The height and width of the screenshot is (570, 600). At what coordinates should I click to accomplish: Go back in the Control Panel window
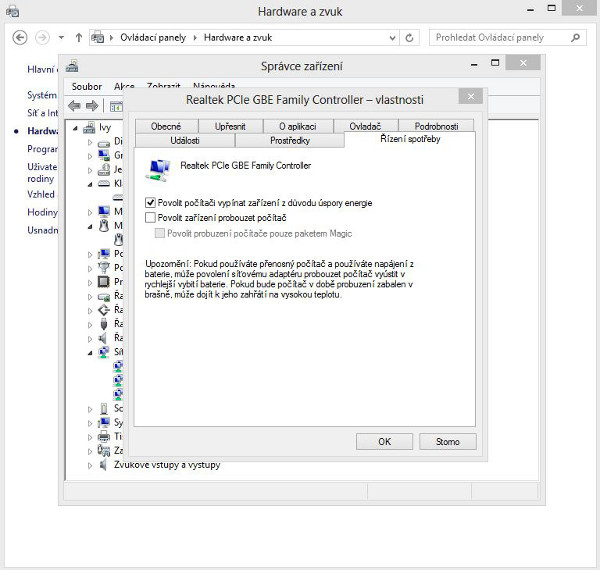20,37
